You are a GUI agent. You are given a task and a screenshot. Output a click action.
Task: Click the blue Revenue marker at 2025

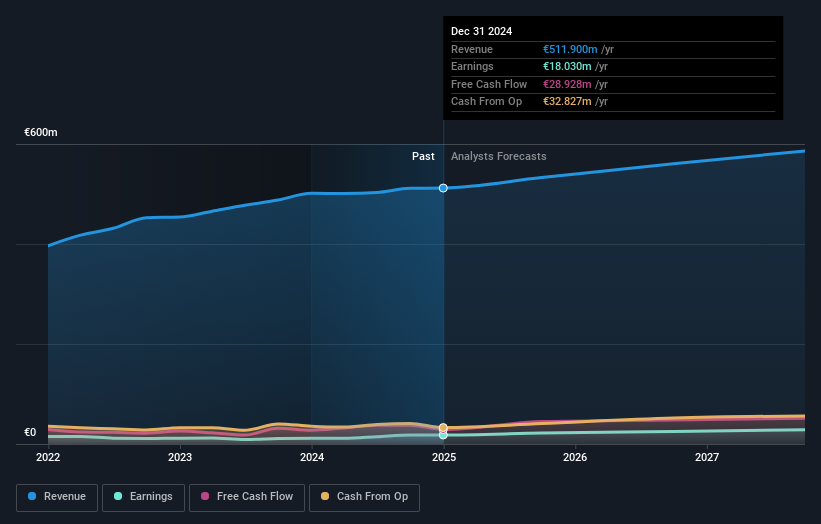[x=443, y=188]
